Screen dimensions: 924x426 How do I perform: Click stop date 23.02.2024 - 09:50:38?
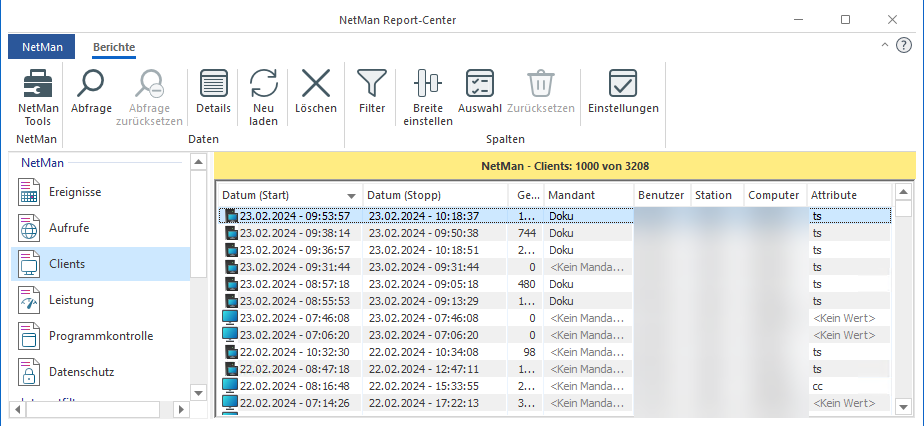click(x=424, y=233)
